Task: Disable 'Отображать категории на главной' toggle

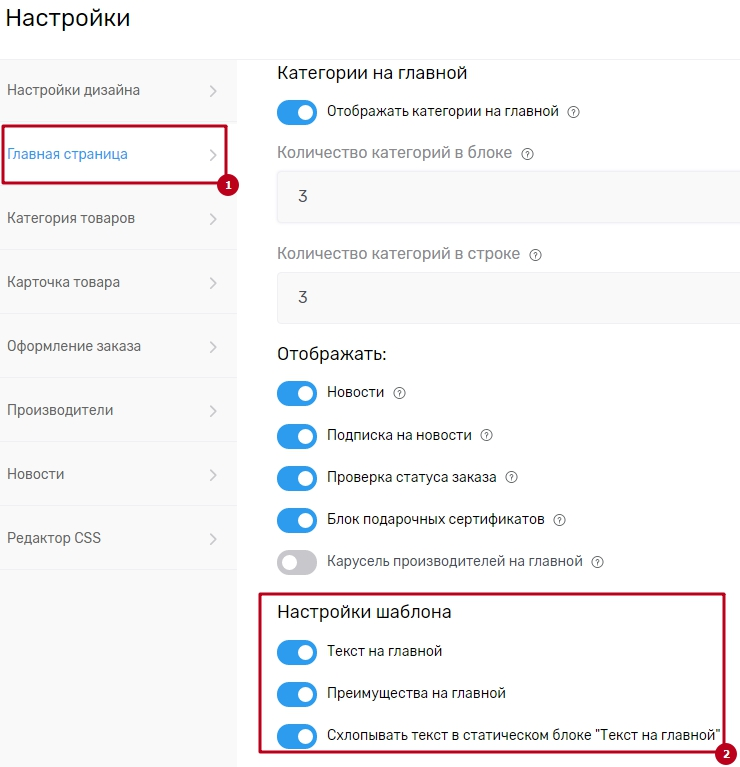Action: click(297, 112)
